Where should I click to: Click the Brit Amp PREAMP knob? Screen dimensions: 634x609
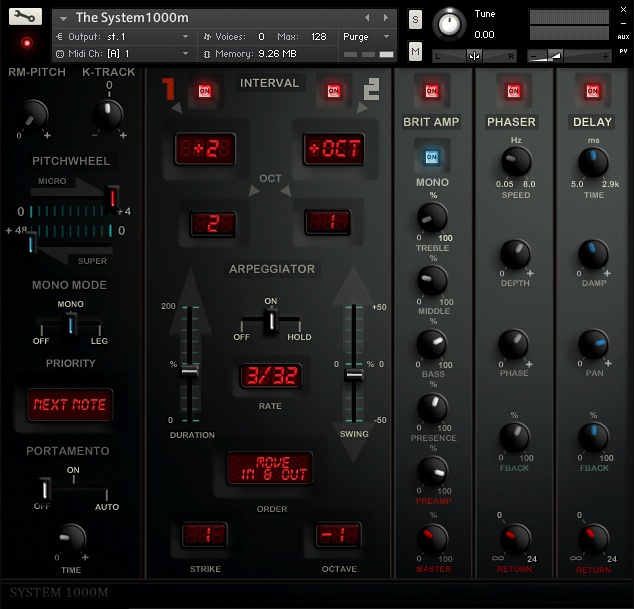432,472
